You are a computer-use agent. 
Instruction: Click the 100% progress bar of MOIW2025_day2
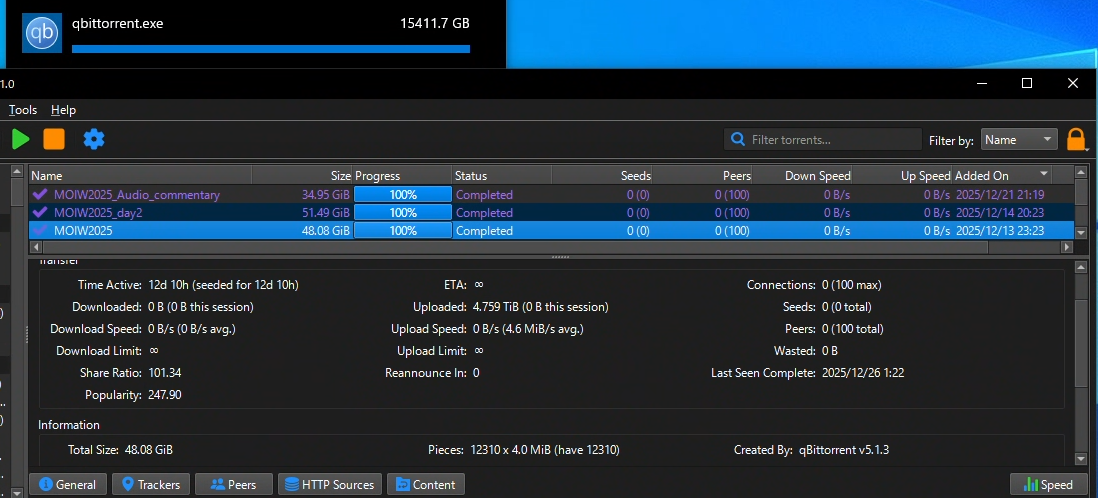tap(403, 212)
